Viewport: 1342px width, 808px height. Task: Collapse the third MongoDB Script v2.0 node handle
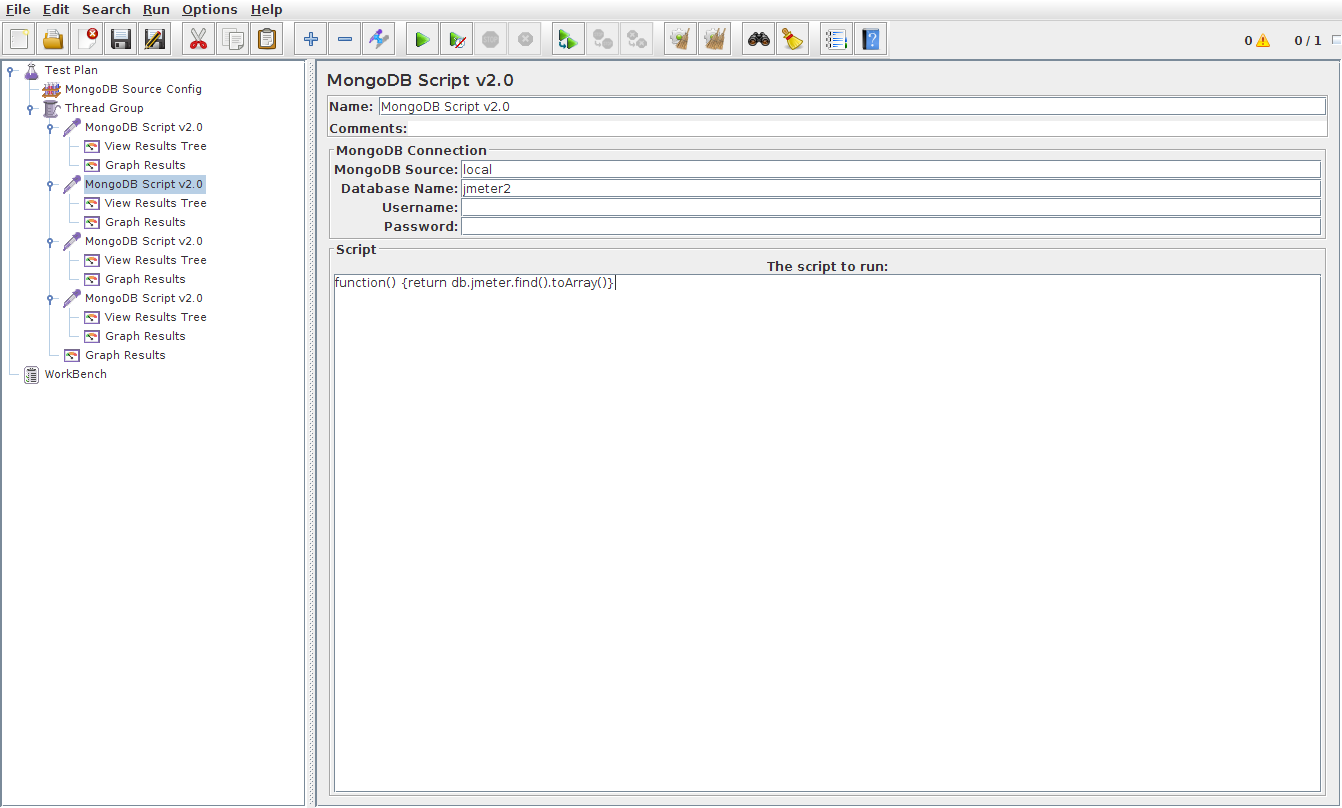(50, 241)
